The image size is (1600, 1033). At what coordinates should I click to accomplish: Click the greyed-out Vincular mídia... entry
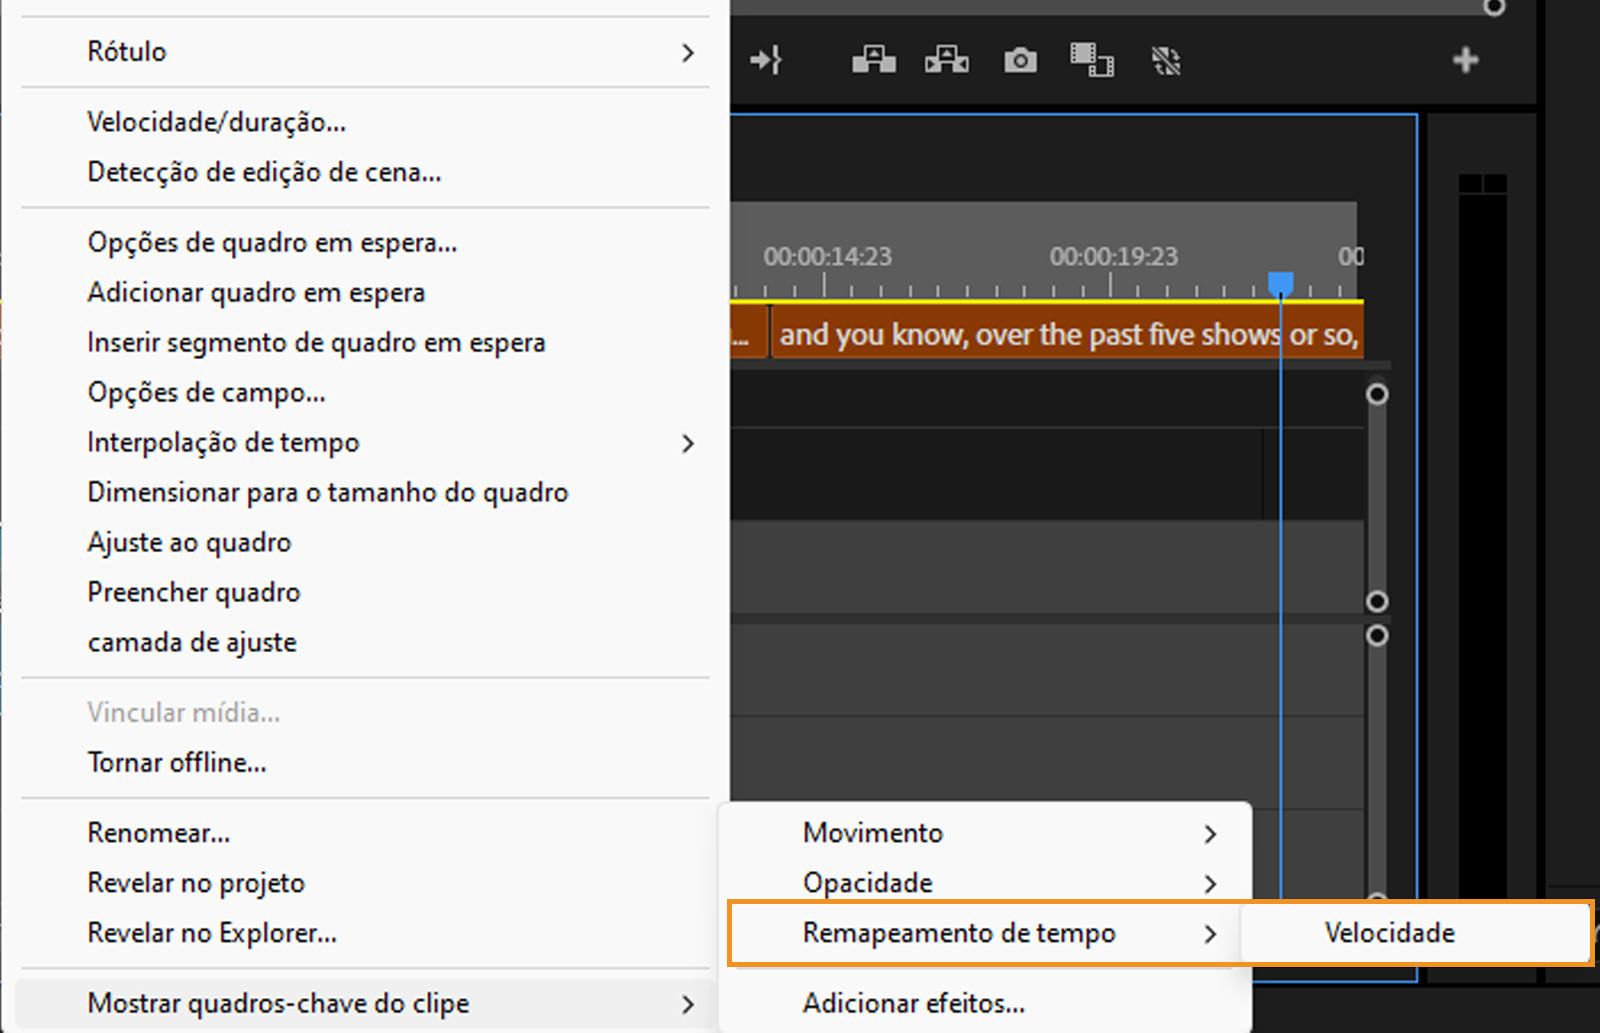183,712
